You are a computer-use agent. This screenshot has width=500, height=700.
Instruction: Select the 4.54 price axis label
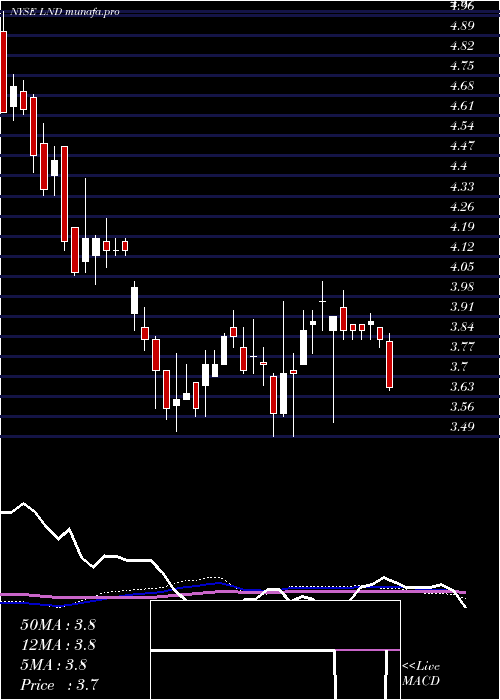(462, 126)
